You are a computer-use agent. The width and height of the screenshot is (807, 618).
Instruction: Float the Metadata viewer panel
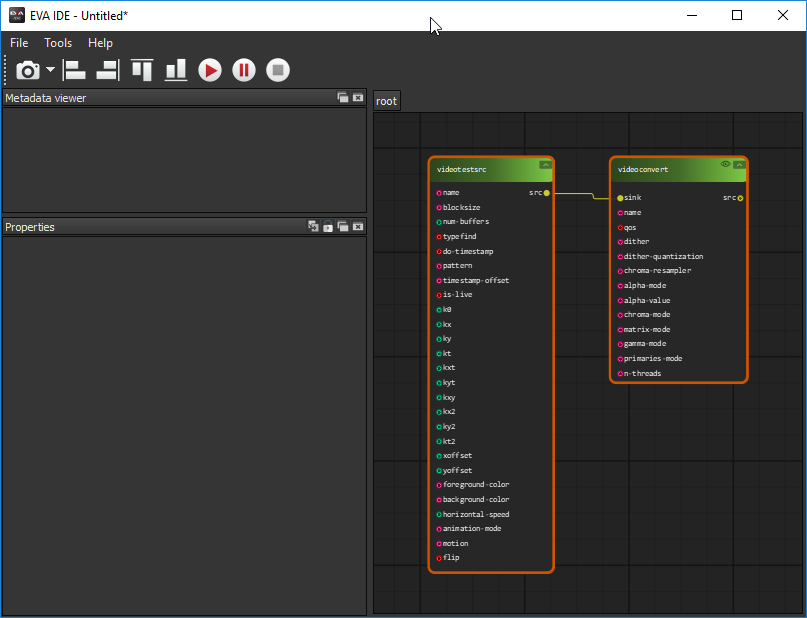point(343,98)
